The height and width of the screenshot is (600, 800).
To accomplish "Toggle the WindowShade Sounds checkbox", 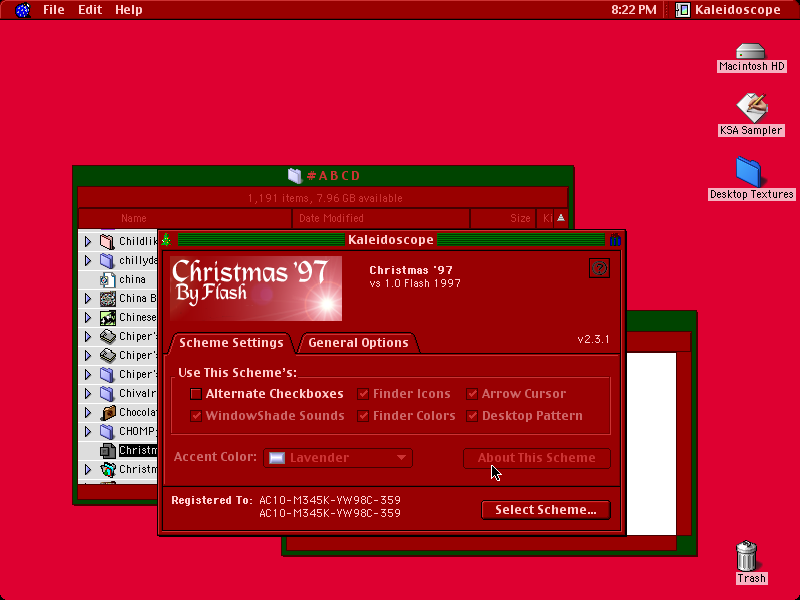I will pyautogui.click(x=196, y=416).
